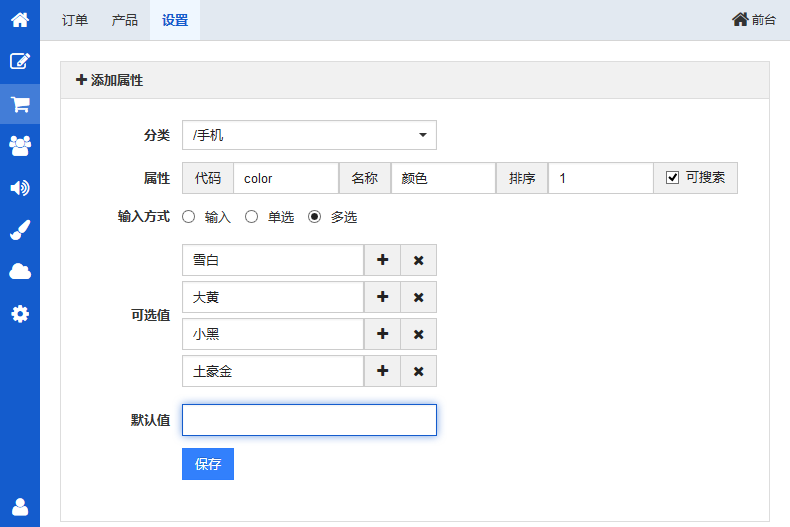This screenshot has width=790, height=527.
Task: Open the edit pencil sidebar icon
Action: [20, 61]
